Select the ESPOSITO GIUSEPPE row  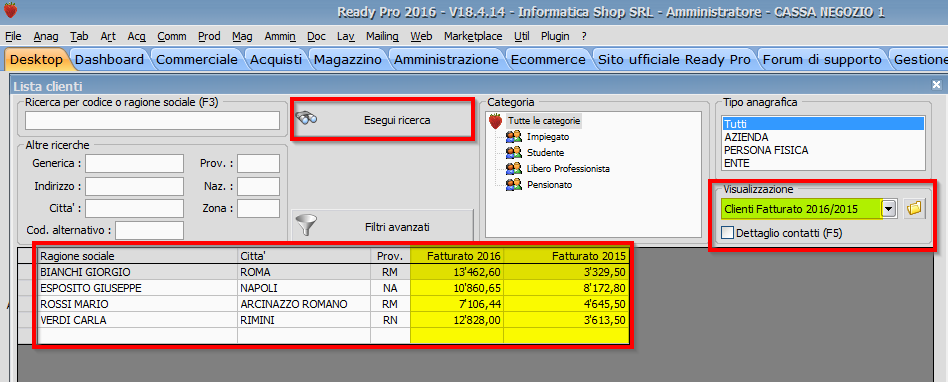(333, 288)
